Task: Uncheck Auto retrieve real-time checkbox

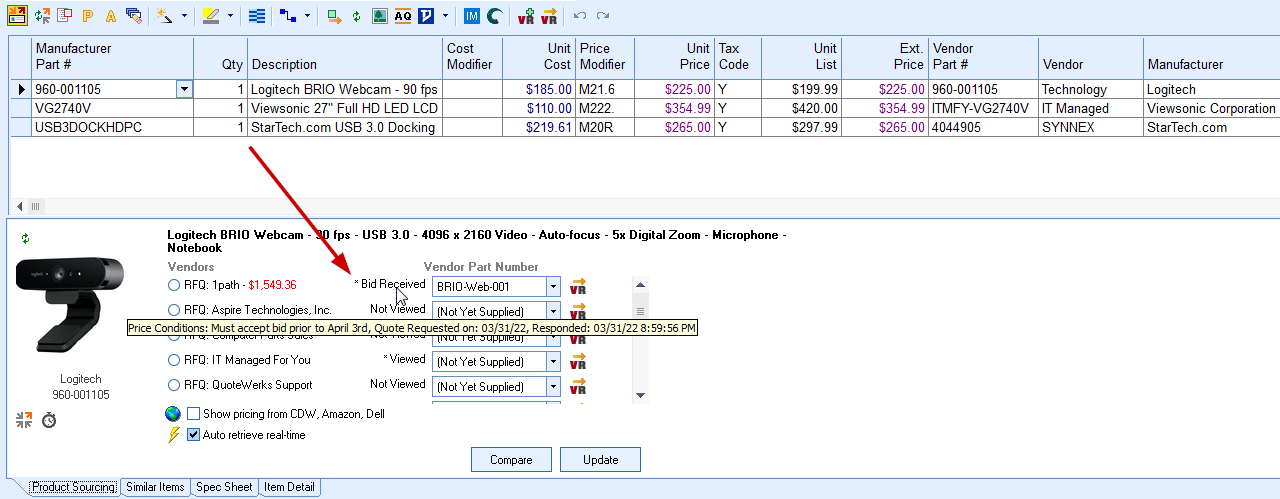Action: [194, 435]
